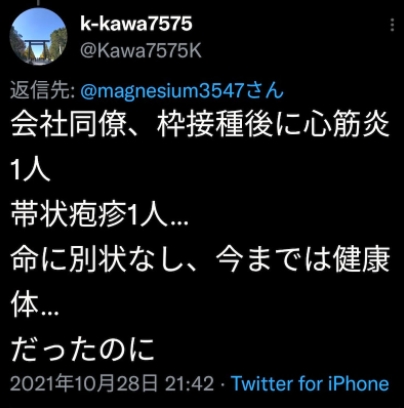Open the @Kawa7575K handle profile
The height and width of the screenshot is (408, 404).
click(141, 51)
